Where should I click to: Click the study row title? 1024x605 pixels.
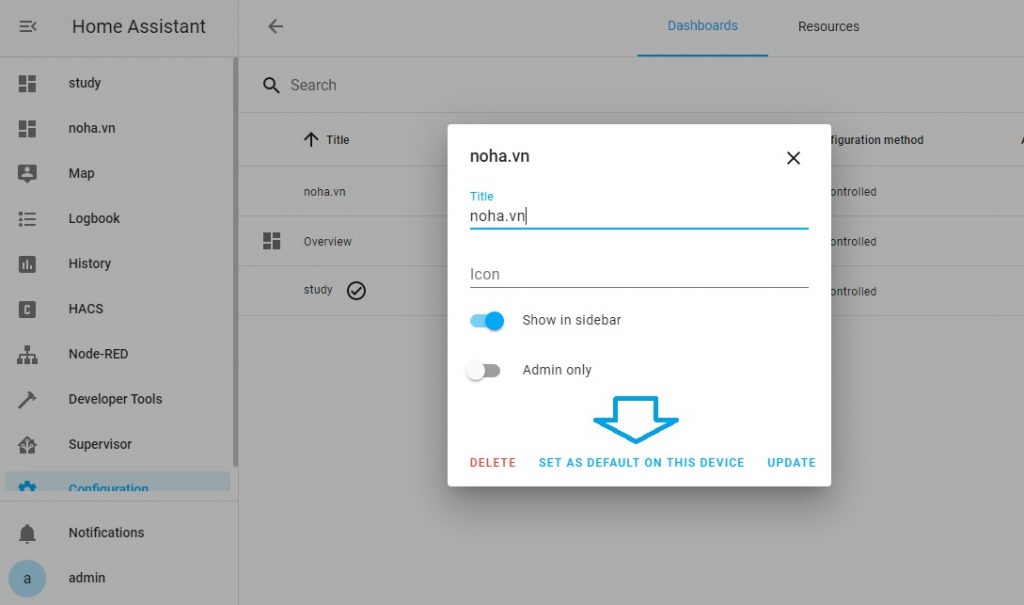click(x=318, y=289)
